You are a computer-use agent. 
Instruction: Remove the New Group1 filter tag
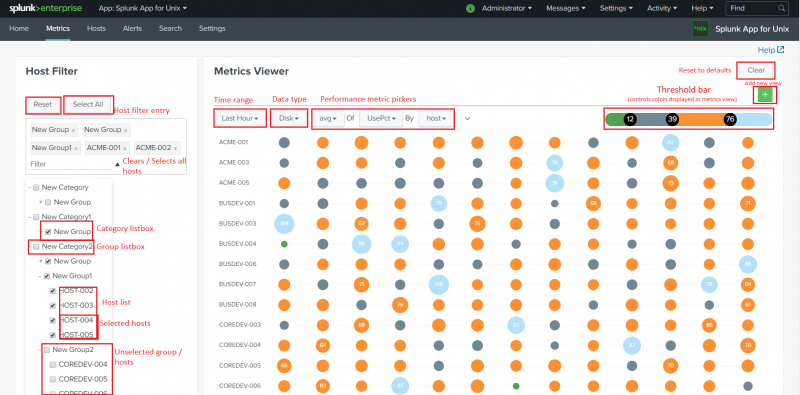76,149
